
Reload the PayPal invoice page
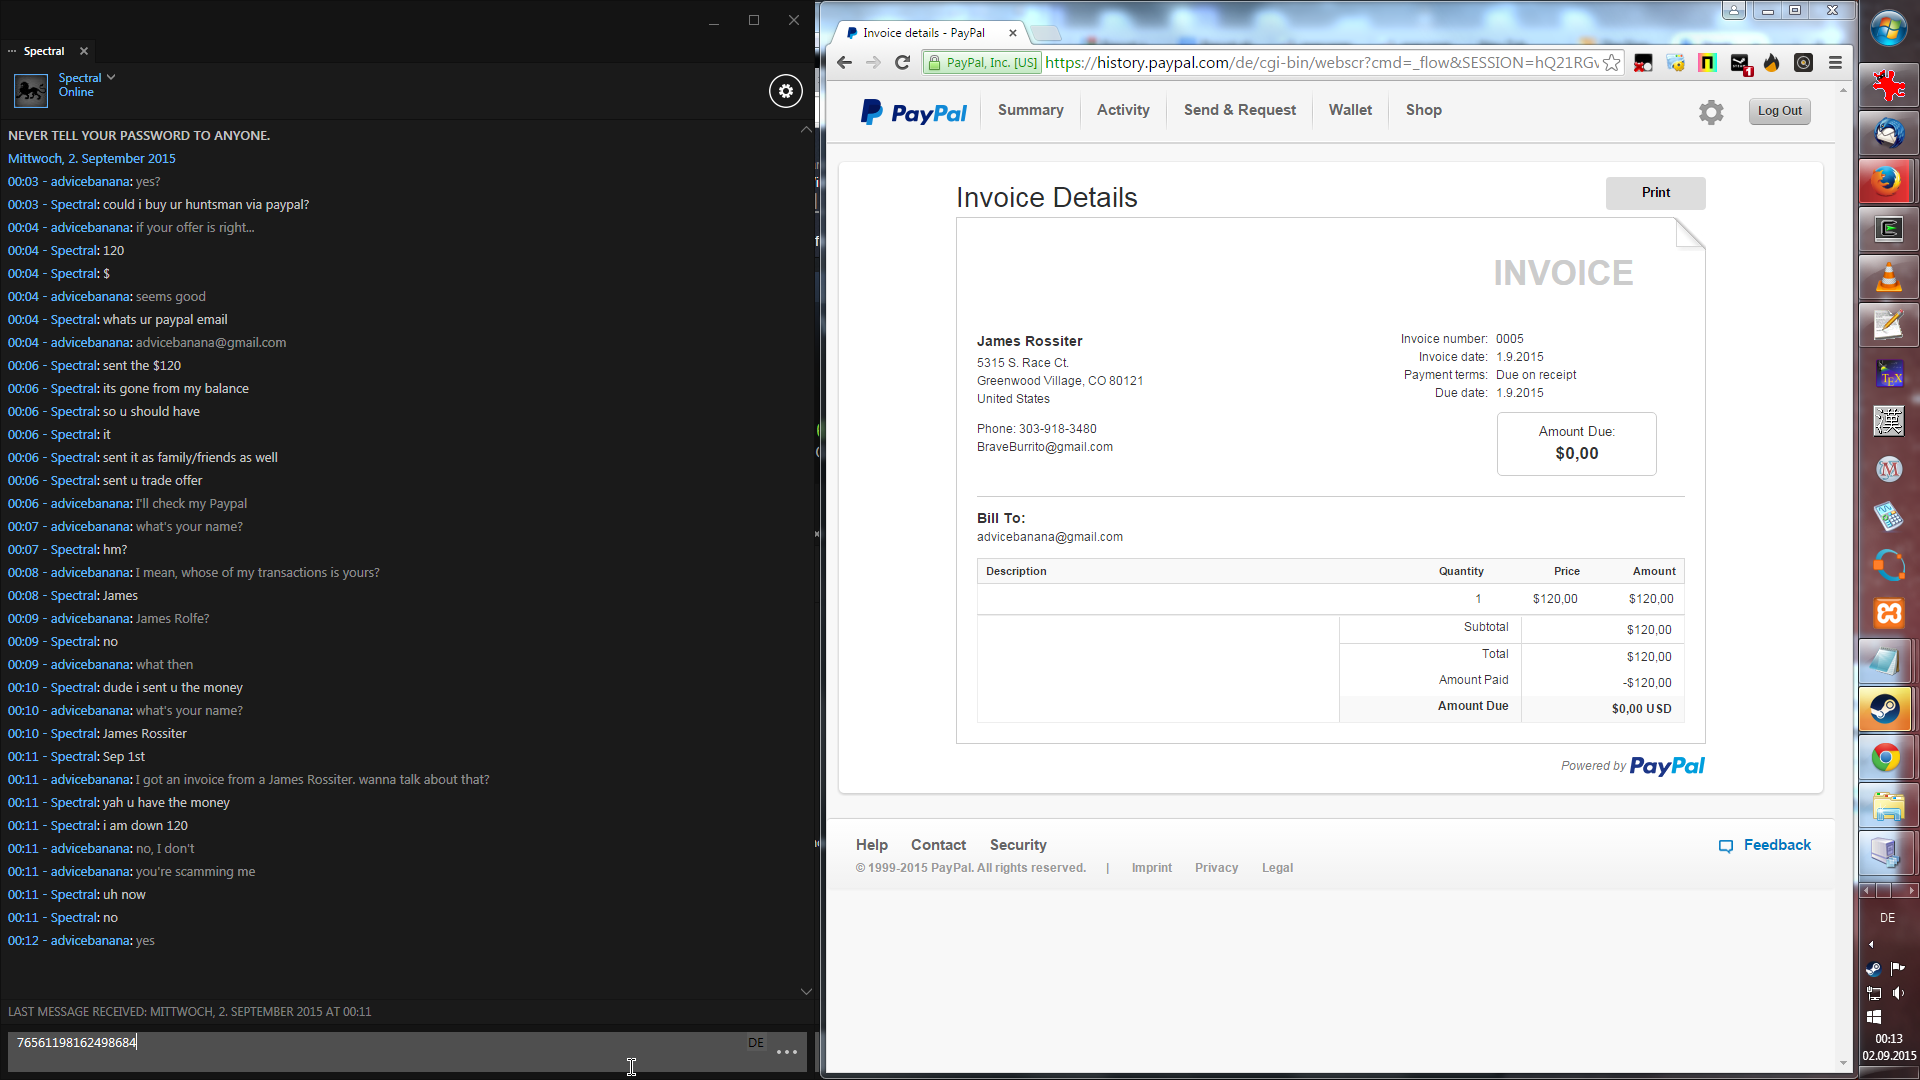(x=902, y=63)
